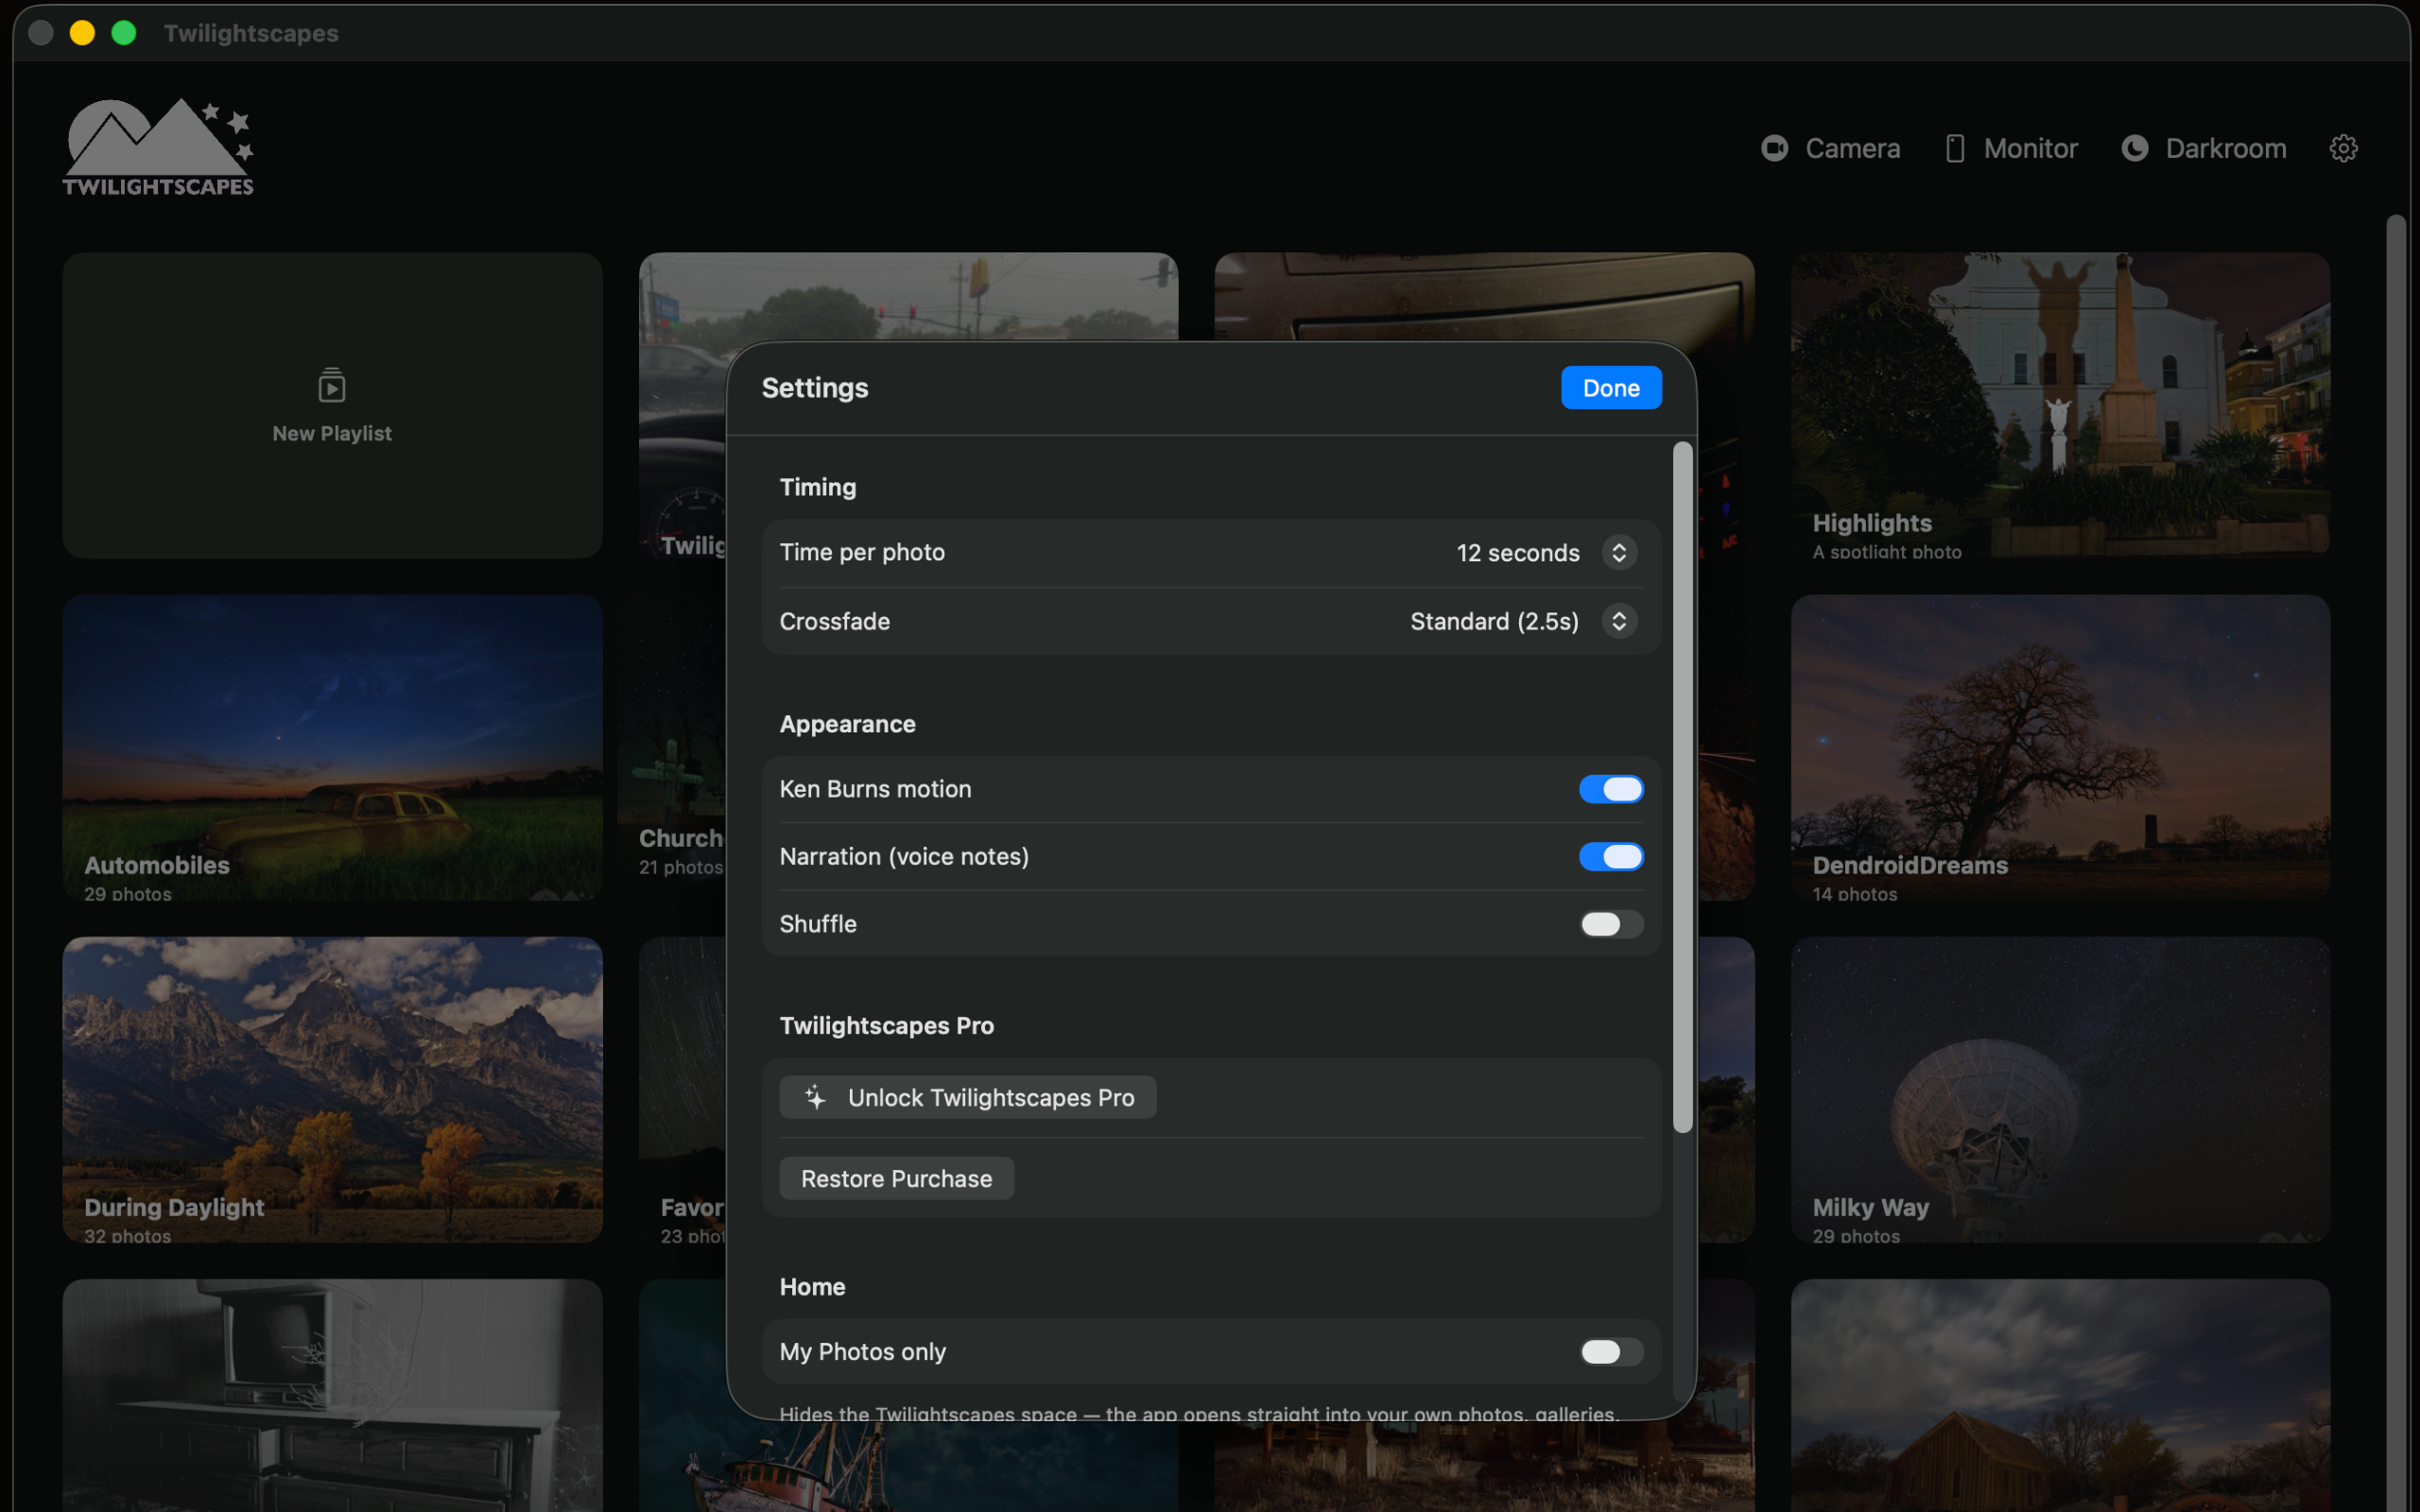
Task: Turn on My Photos only
Action: pyautogui.click(x=1611, y=1352)
